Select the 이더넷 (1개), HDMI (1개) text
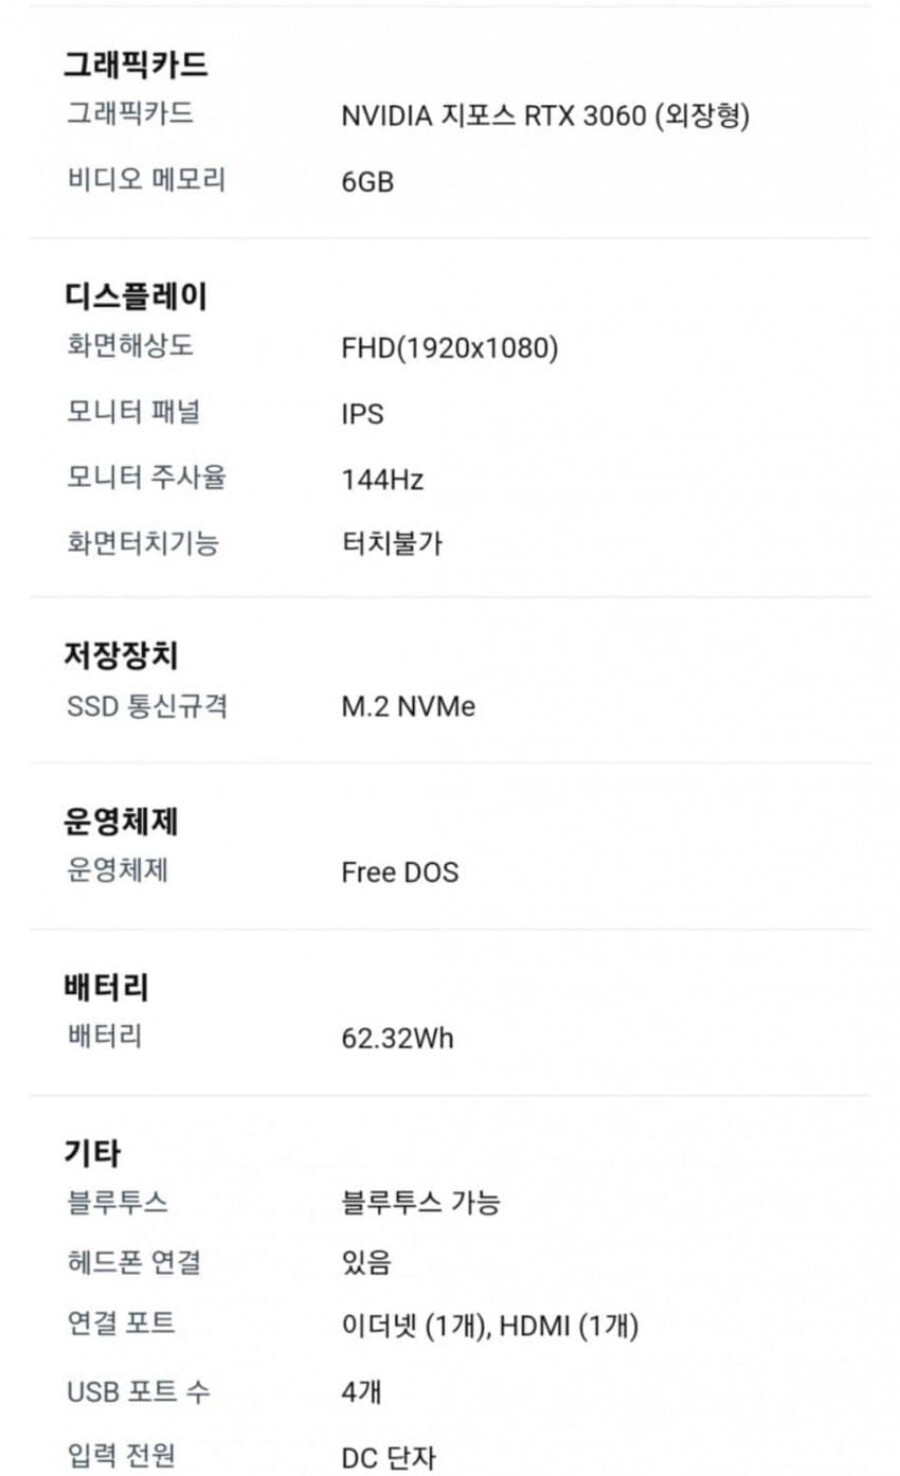900x1476 pixels. click(489, 1326)
